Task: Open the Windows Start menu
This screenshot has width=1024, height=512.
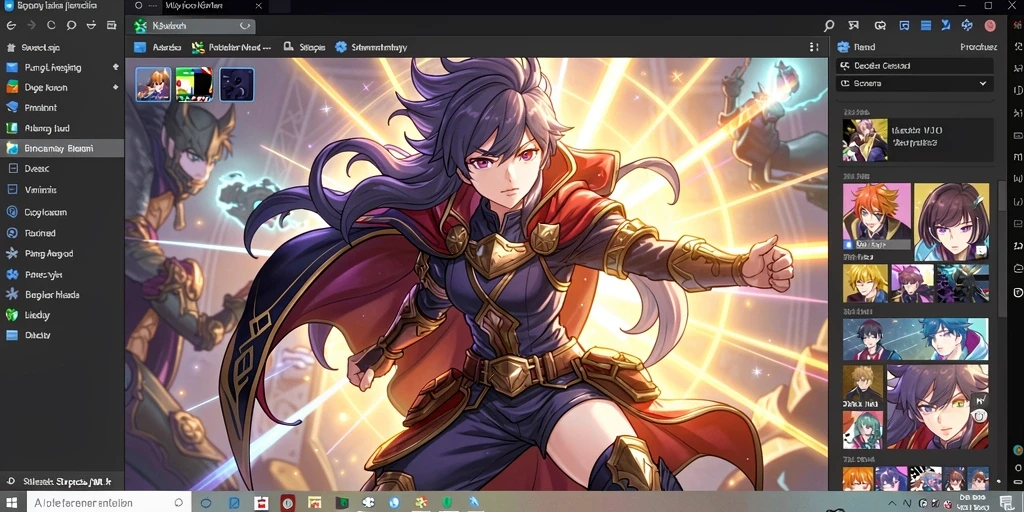Action: (12, 502)
